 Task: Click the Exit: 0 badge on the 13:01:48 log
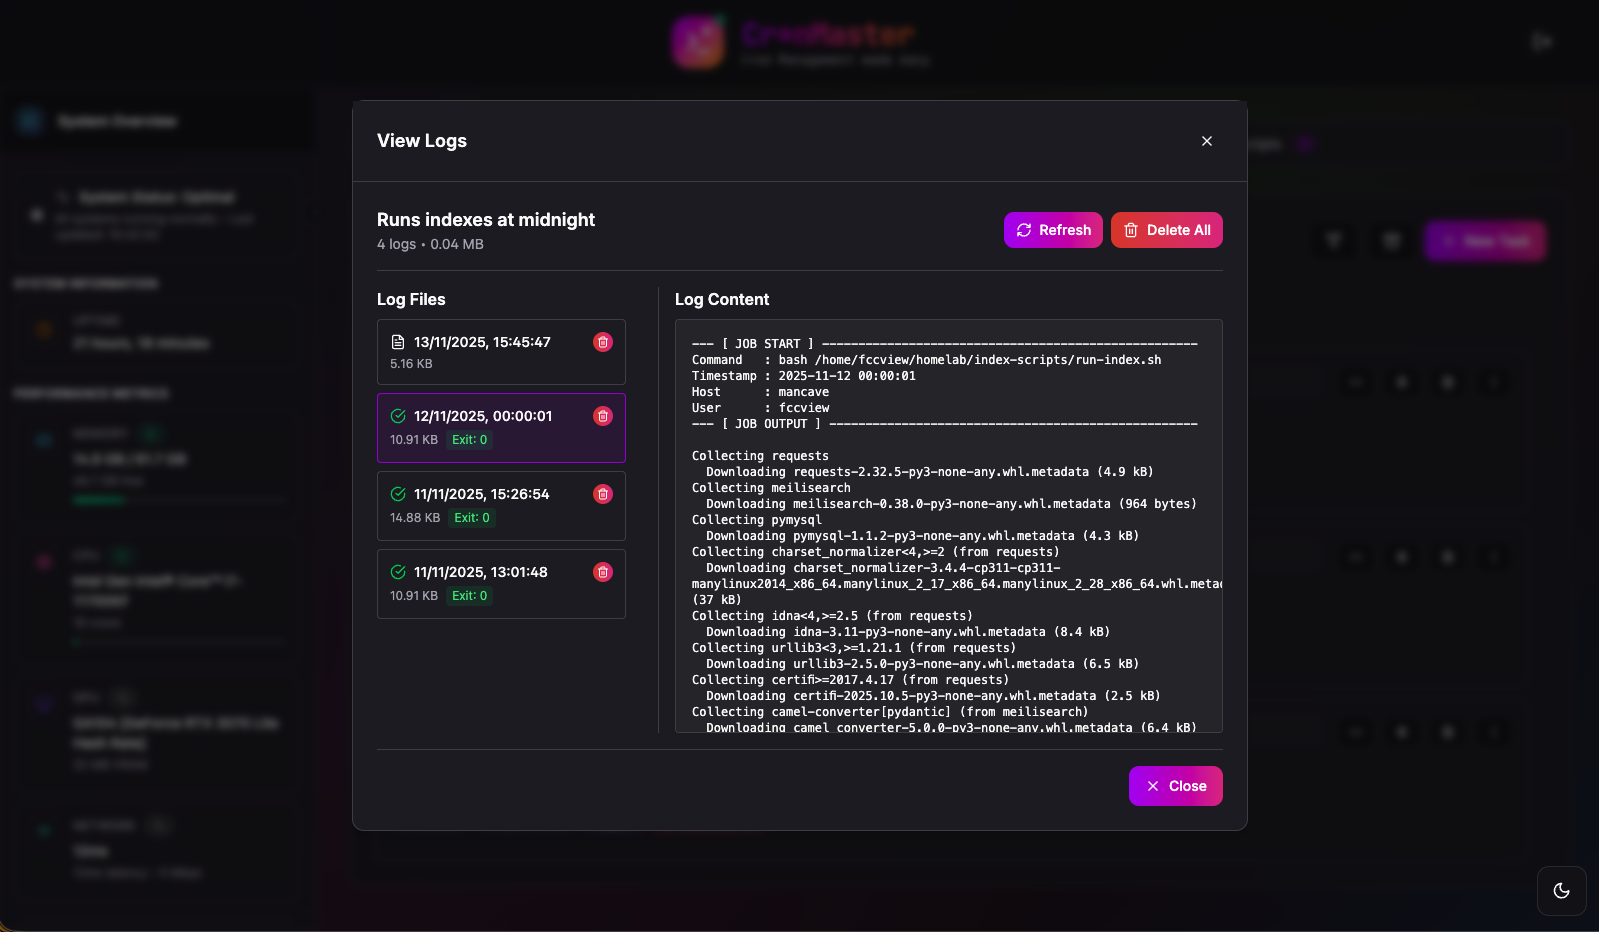(469, 596)
